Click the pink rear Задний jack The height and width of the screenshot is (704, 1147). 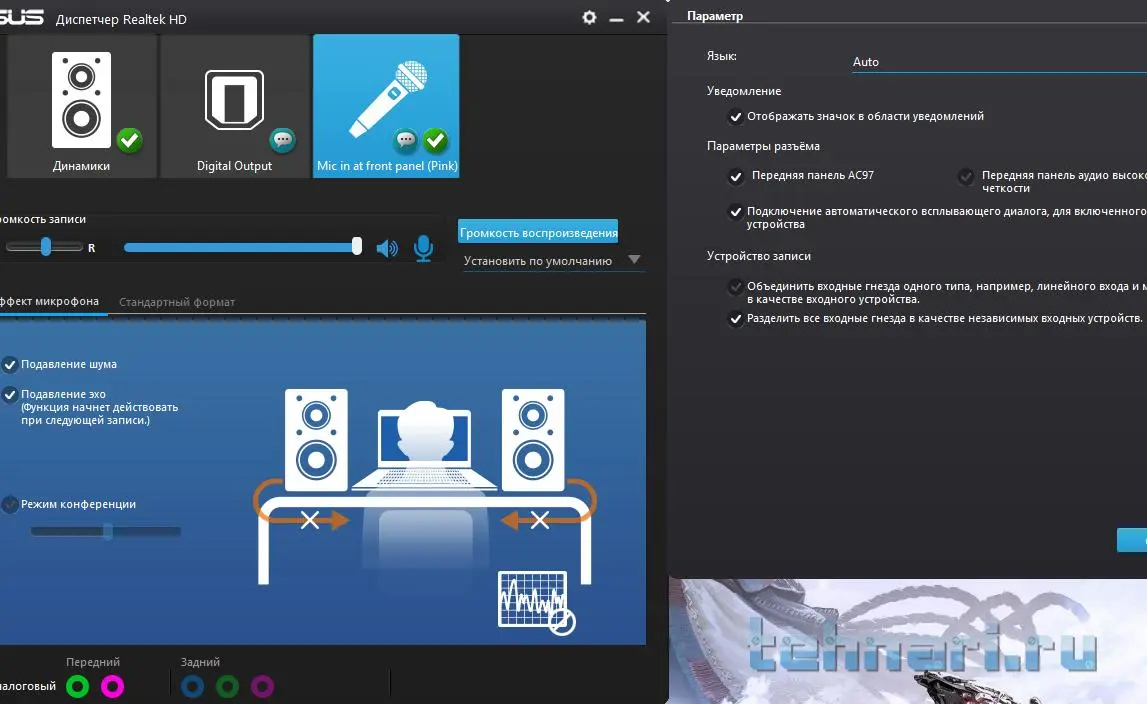click(x=263, y=686)
